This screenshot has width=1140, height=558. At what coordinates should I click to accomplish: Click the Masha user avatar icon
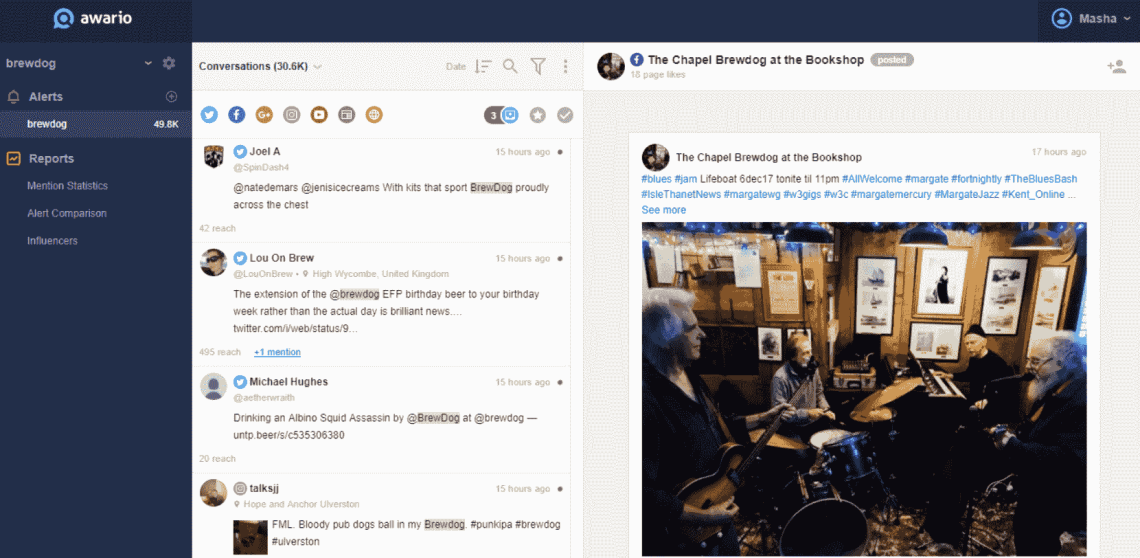click(1061, 18)
